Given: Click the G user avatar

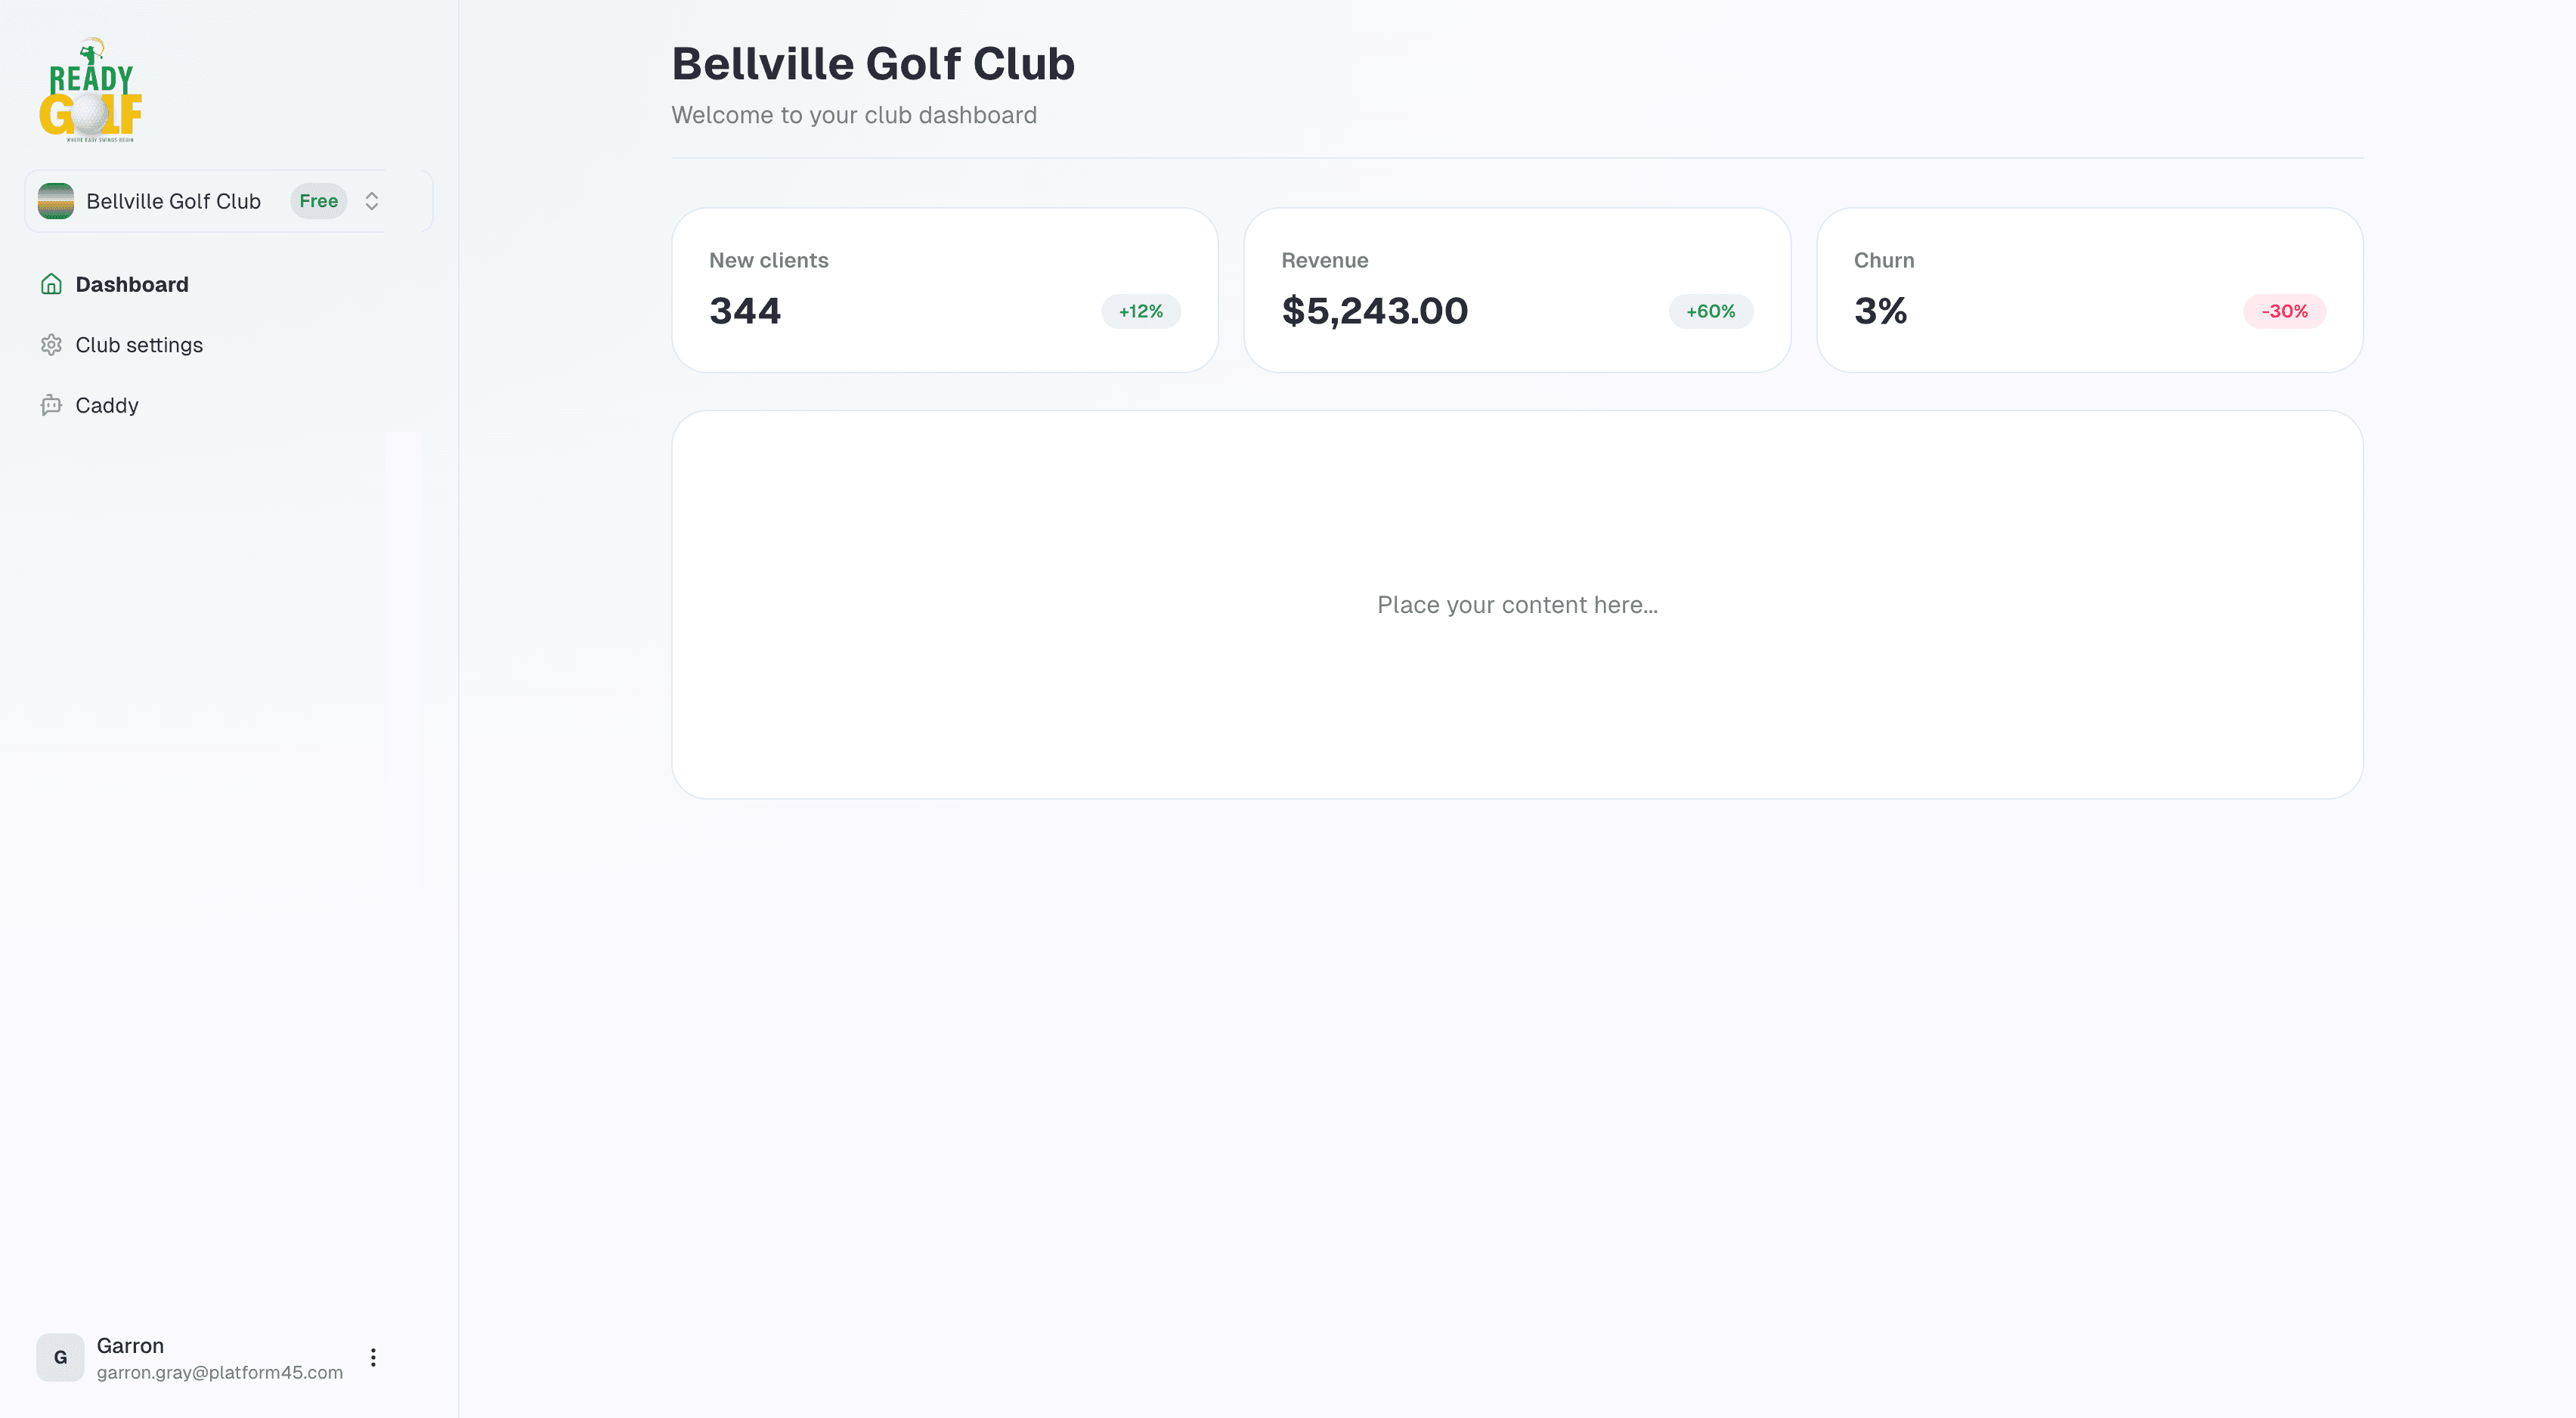Looking at the screenshot, I should [60, 1357].
